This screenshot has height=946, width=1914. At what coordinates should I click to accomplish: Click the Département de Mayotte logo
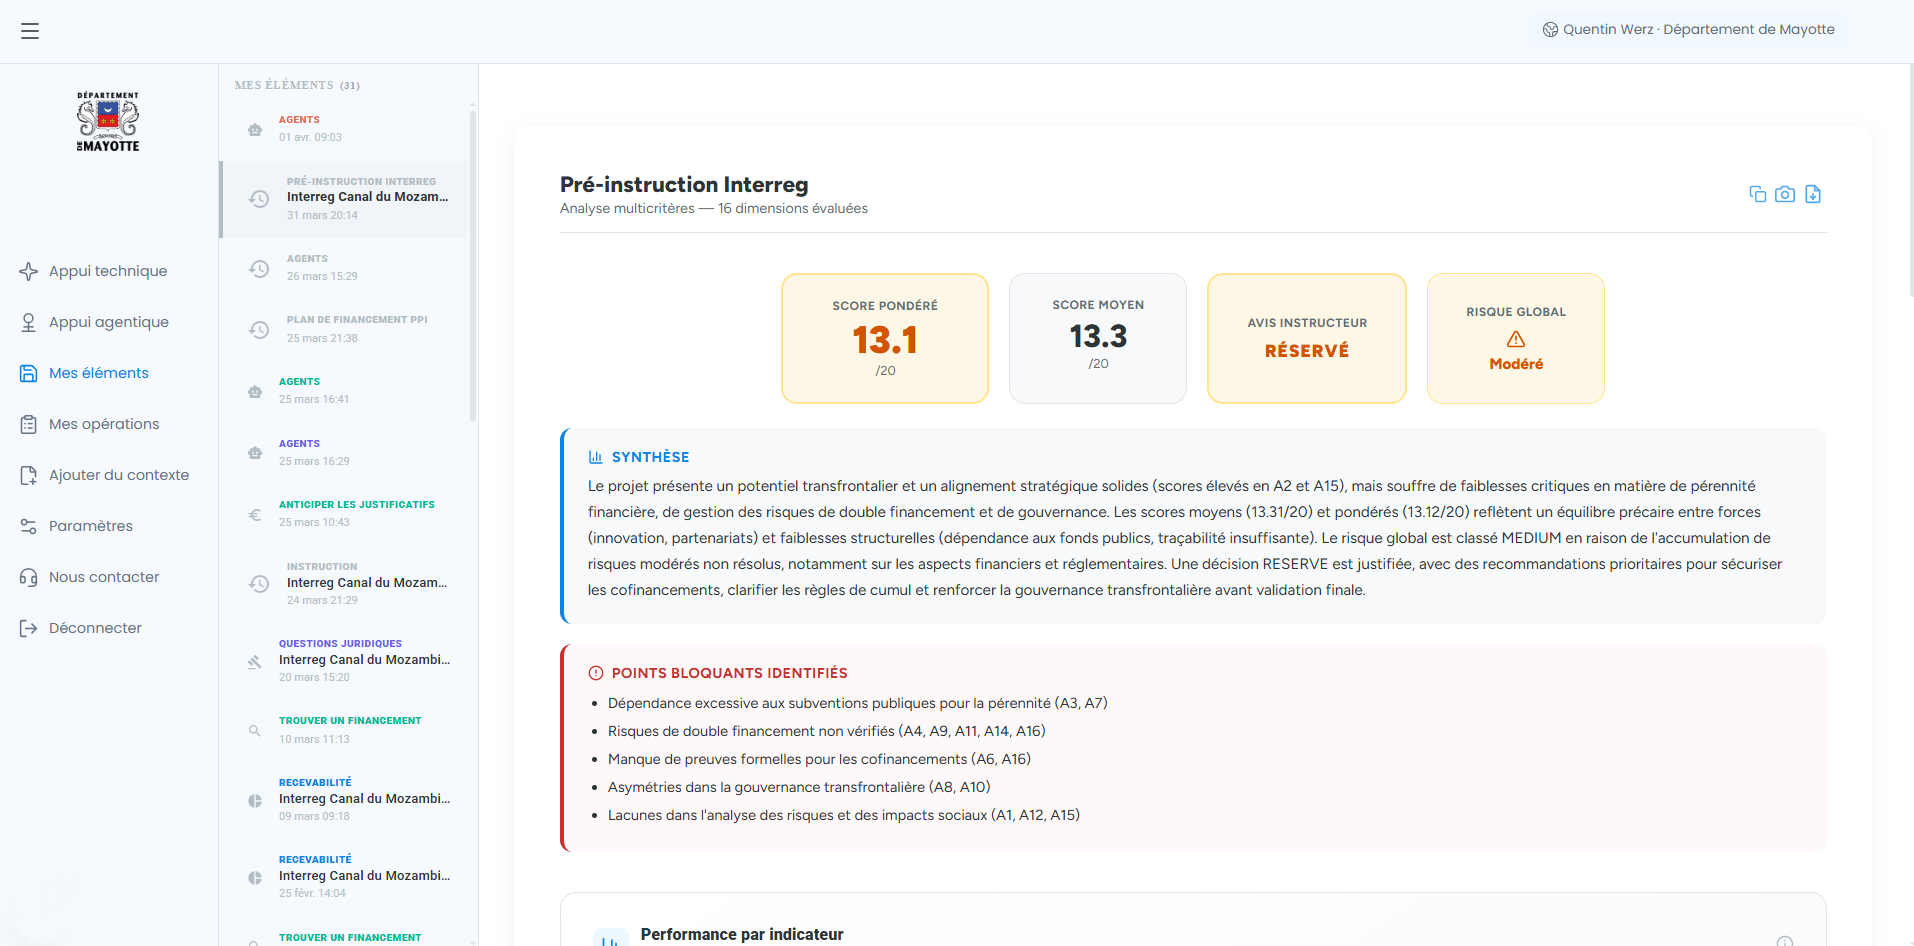(108, 122)
